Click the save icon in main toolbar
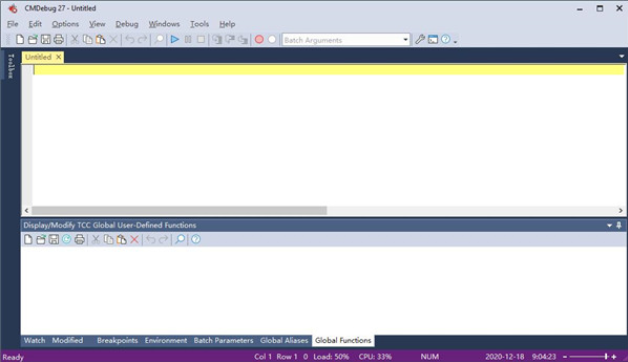Screen dimensions: 628x362 pos(46,39)
